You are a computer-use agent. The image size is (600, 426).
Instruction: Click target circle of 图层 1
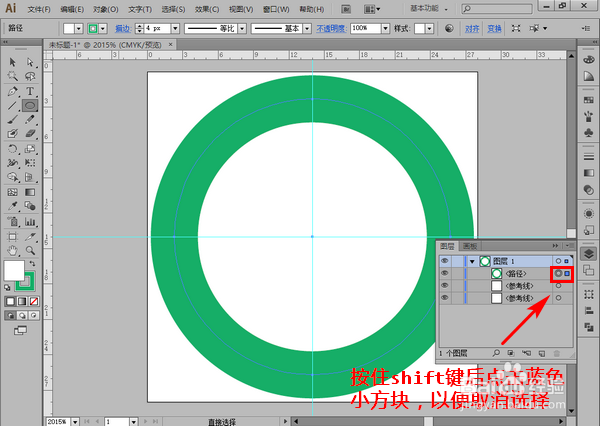558,261
